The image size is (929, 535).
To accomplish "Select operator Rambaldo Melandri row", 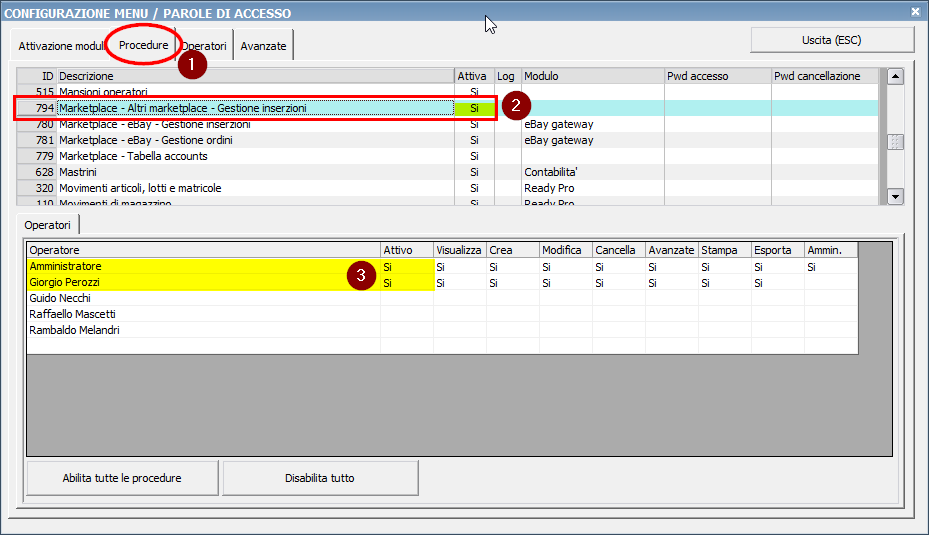I will (75, 331).
